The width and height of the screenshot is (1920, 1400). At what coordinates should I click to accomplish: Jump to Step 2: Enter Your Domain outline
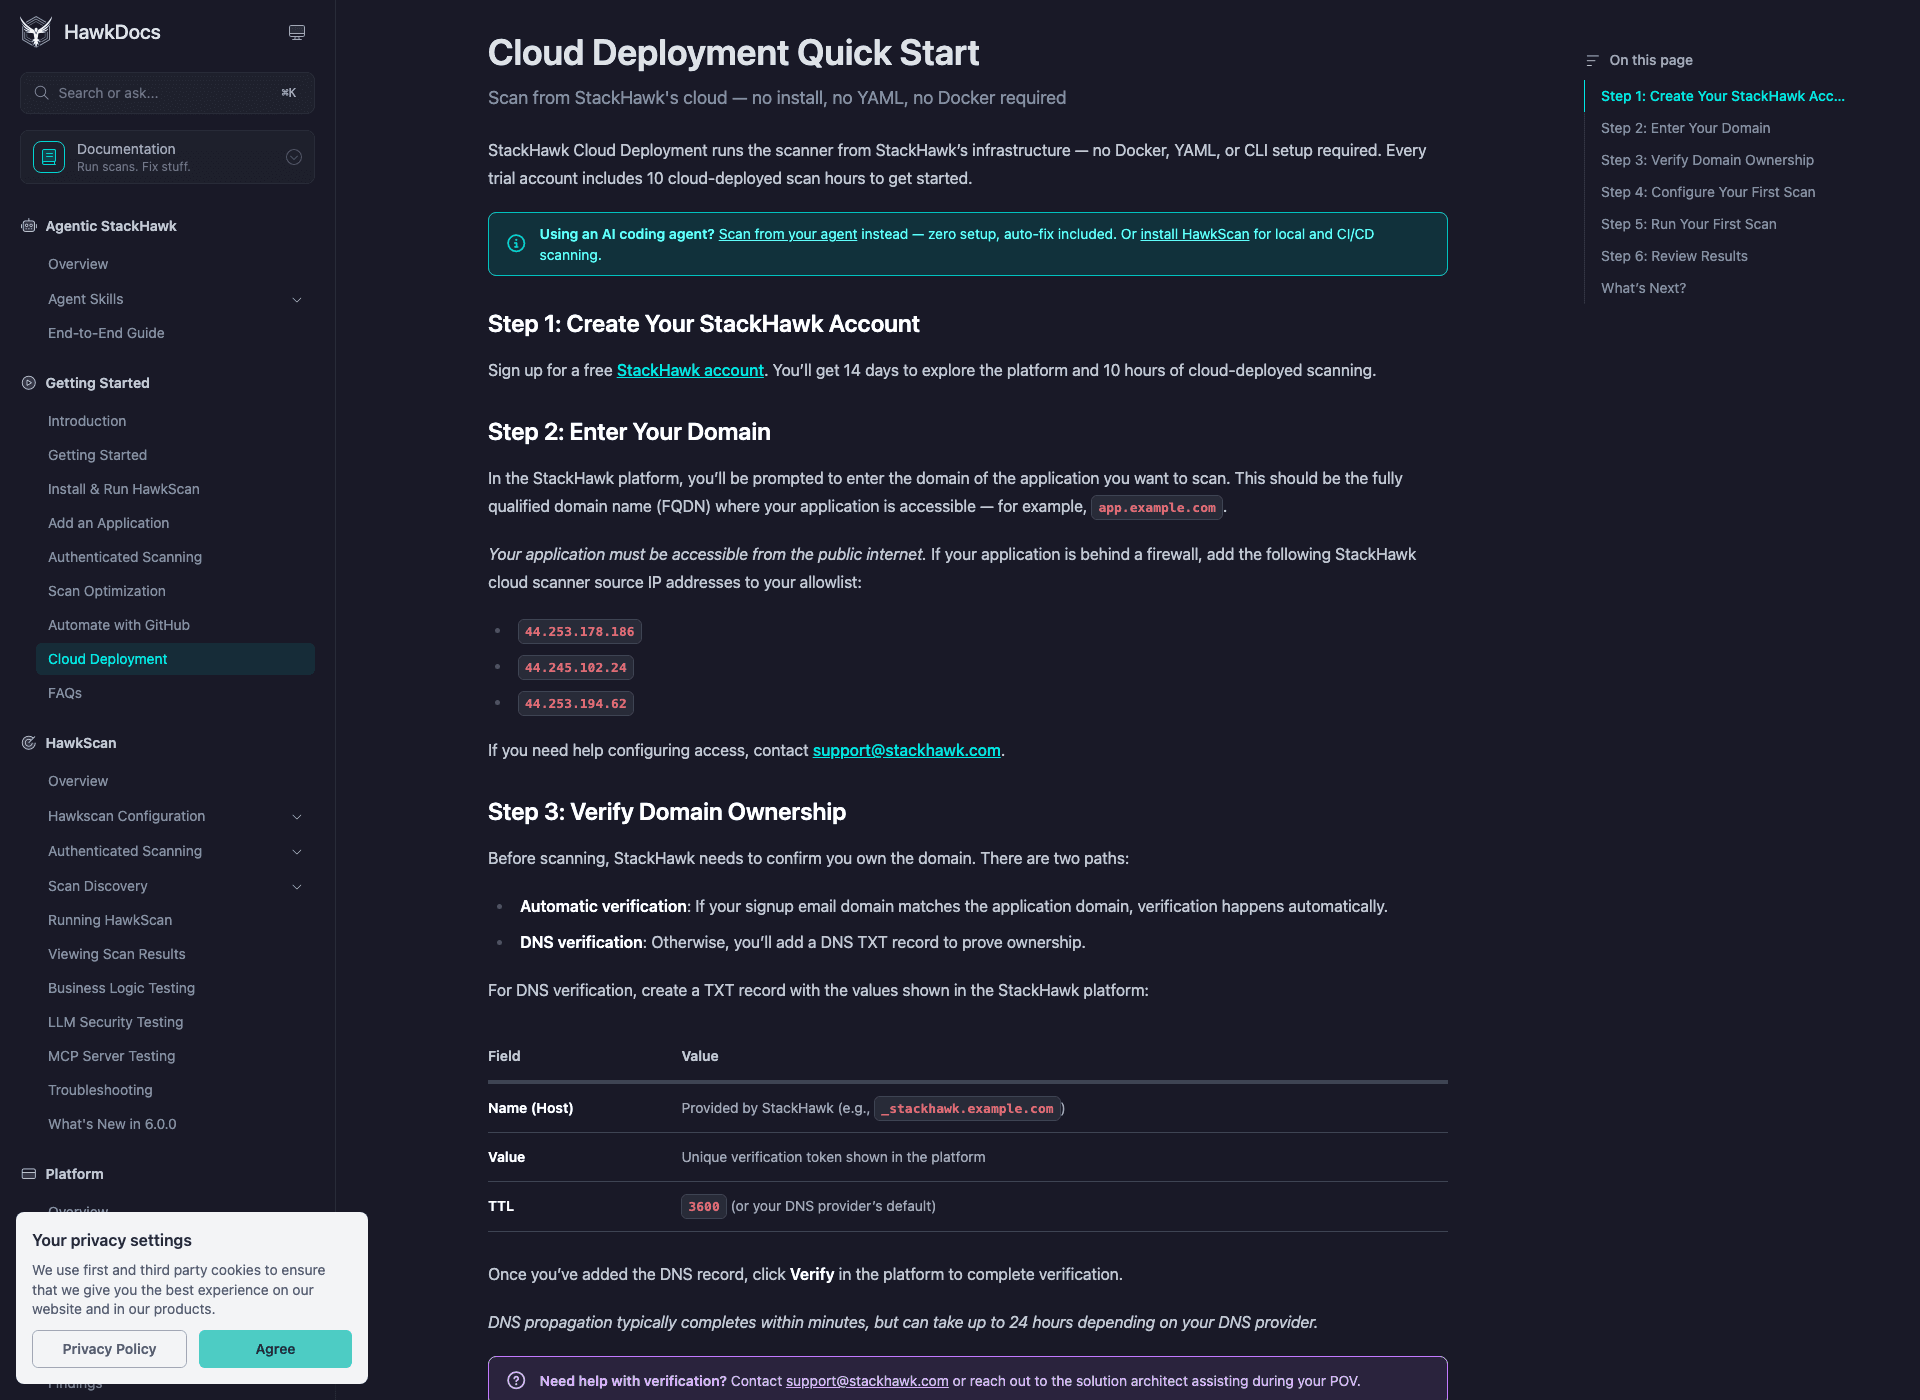(1685, 128)
